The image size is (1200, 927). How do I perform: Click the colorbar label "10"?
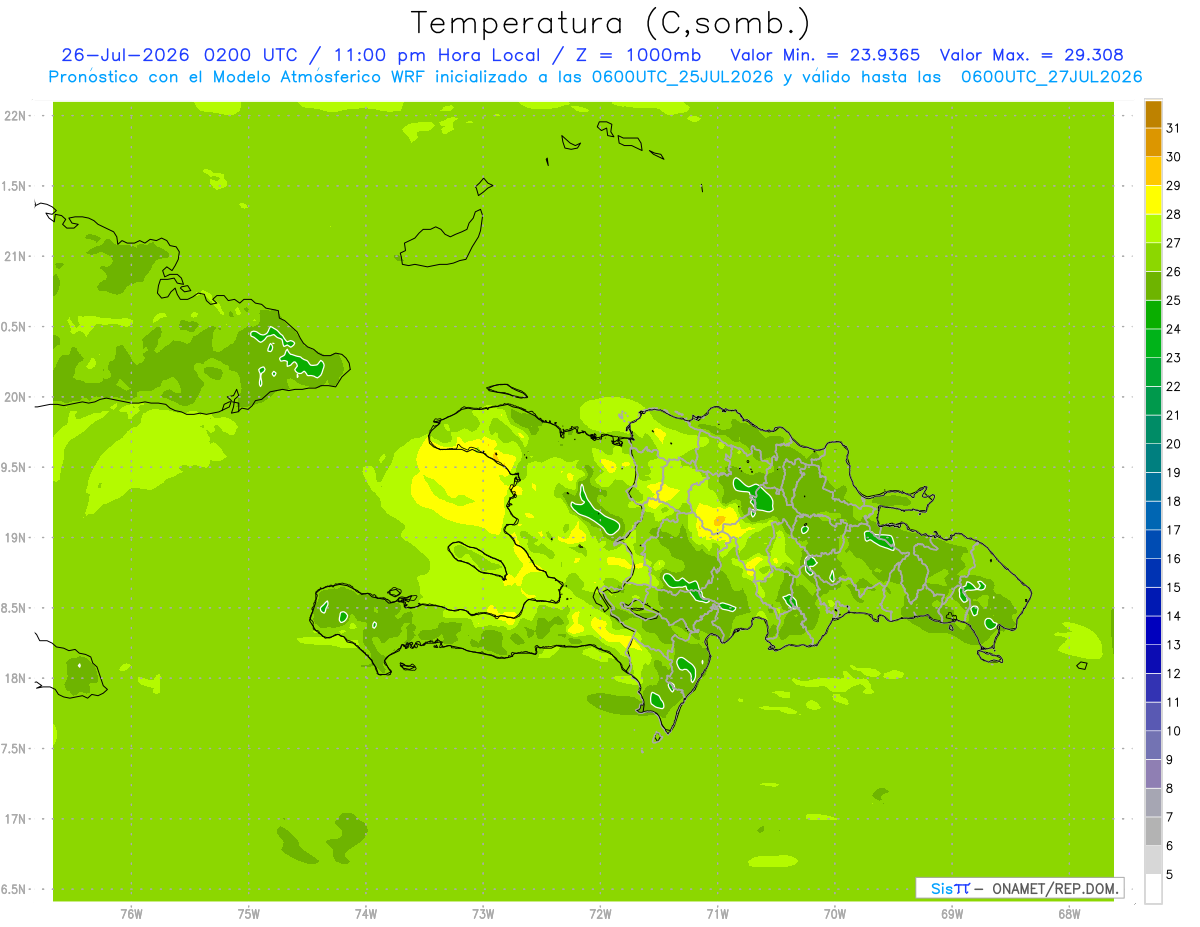1174,731
